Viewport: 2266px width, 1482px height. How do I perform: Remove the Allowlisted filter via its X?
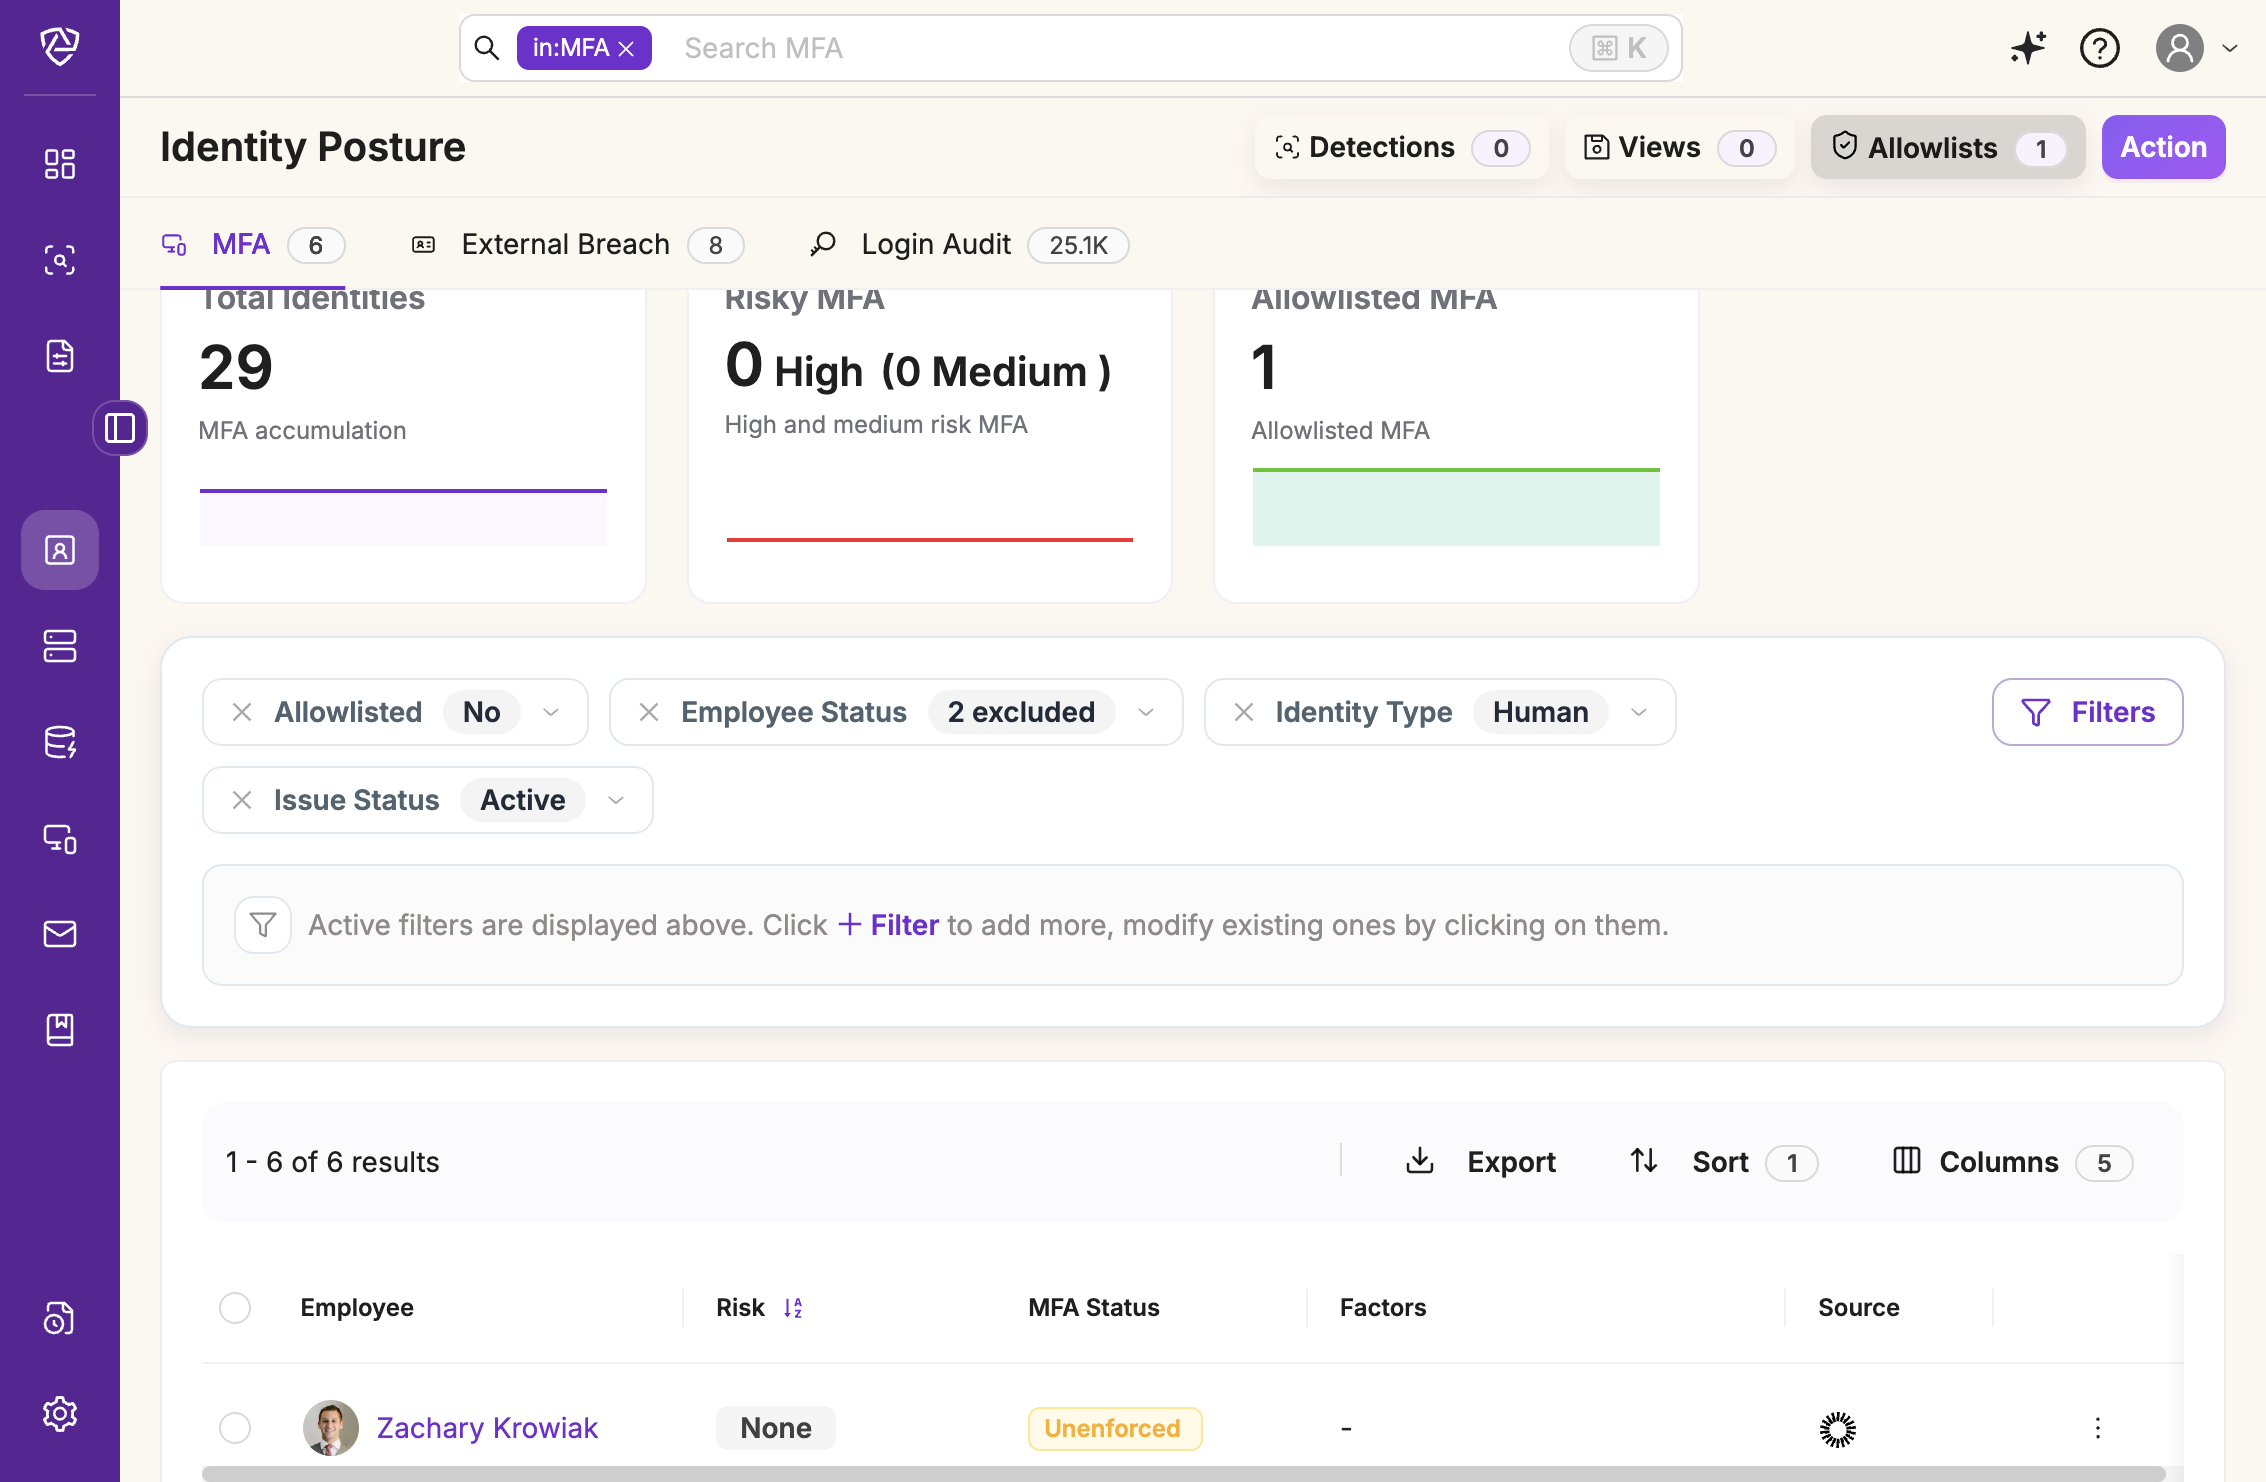click(x=242, y=712)
